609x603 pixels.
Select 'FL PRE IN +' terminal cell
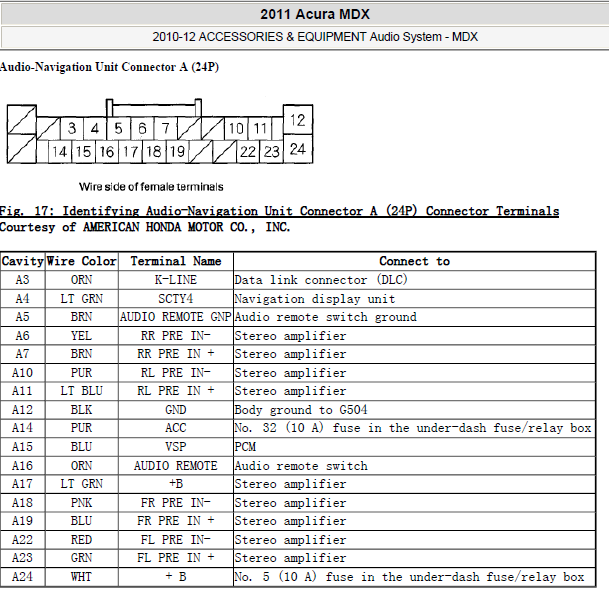[176, 558]
